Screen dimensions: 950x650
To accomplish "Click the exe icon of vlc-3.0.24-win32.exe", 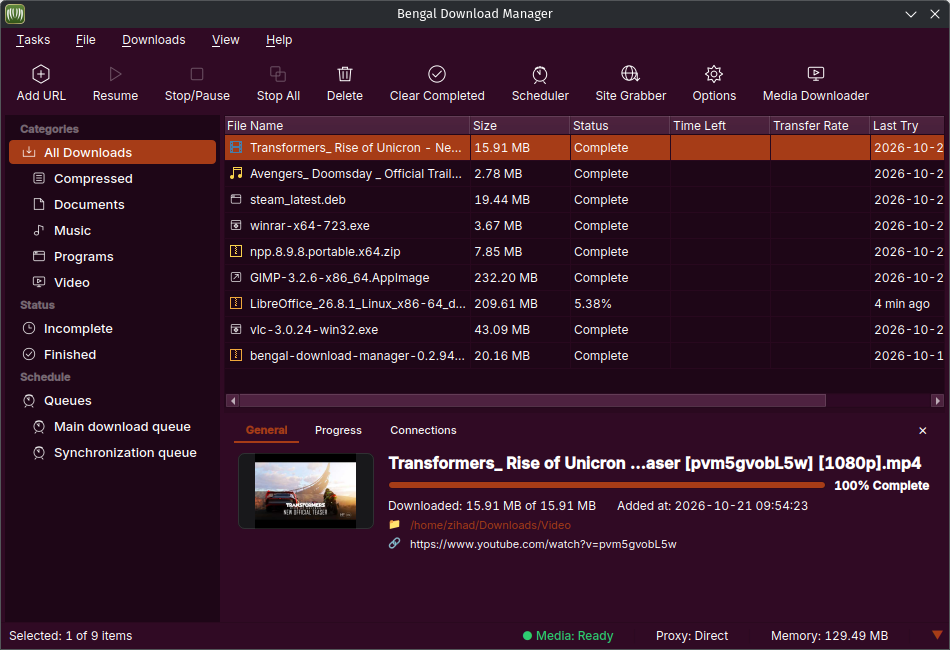I will [236, 330].
